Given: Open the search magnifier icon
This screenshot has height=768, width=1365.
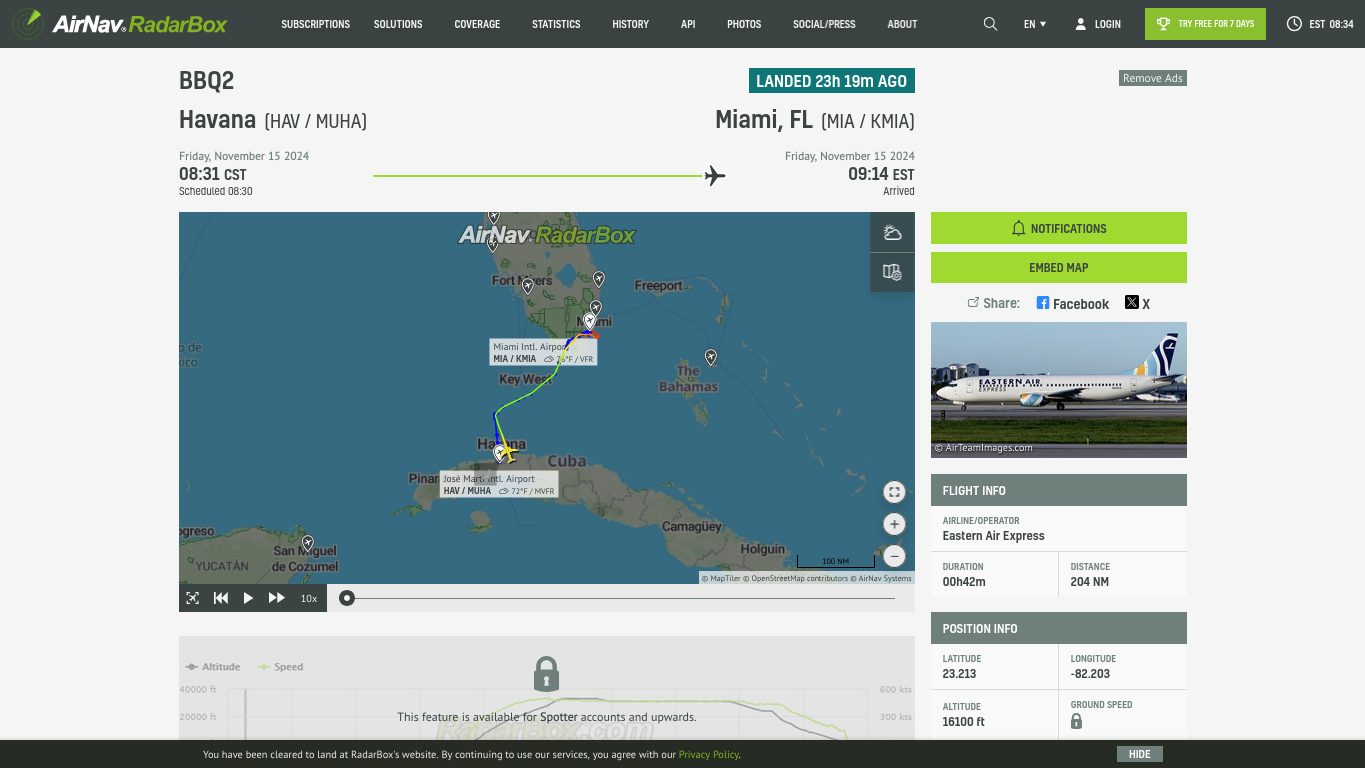Looking at the screenshot, I should pos(990,24).
